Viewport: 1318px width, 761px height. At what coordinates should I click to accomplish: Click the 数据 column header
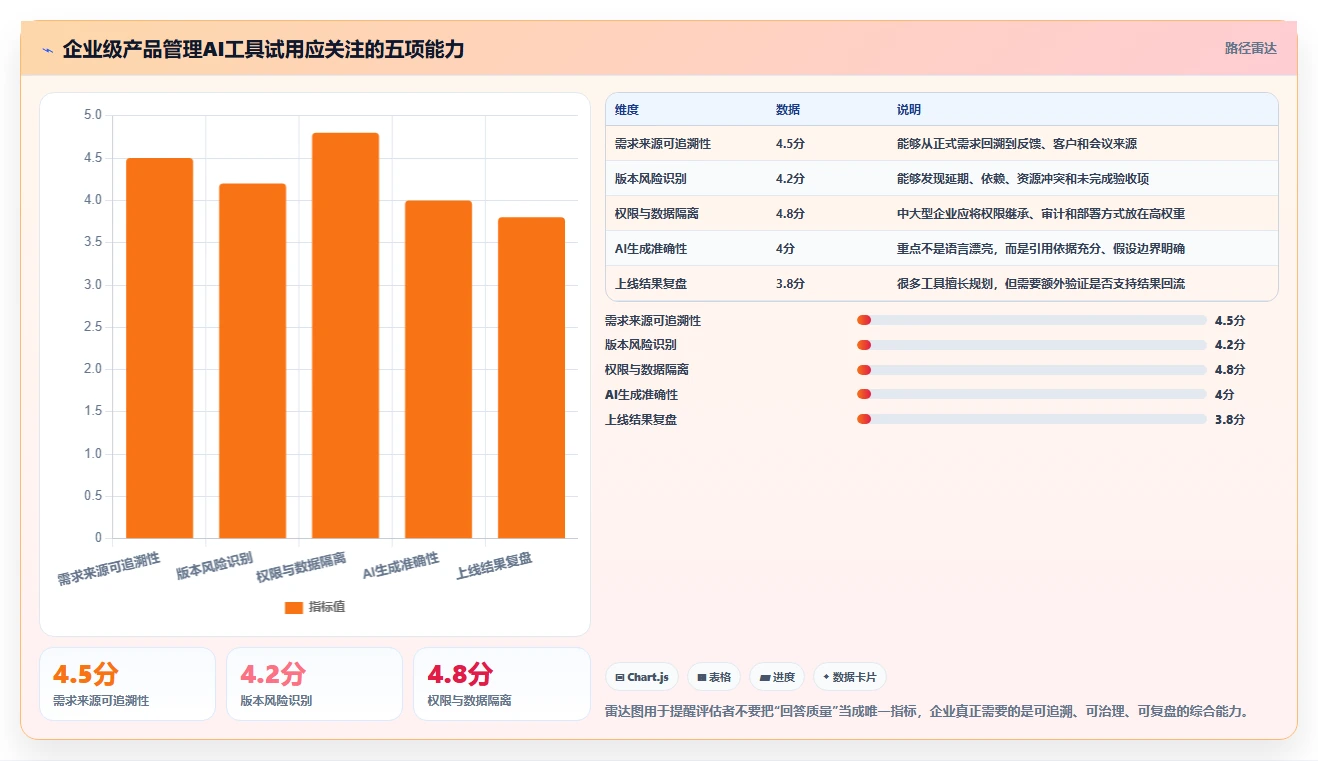[788, 110]
